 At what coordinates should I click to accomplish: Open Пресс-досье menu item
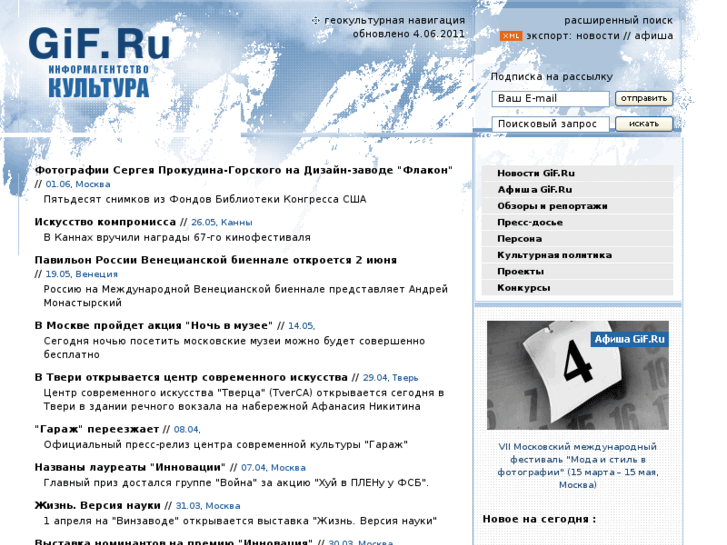[x=577, y=222]
